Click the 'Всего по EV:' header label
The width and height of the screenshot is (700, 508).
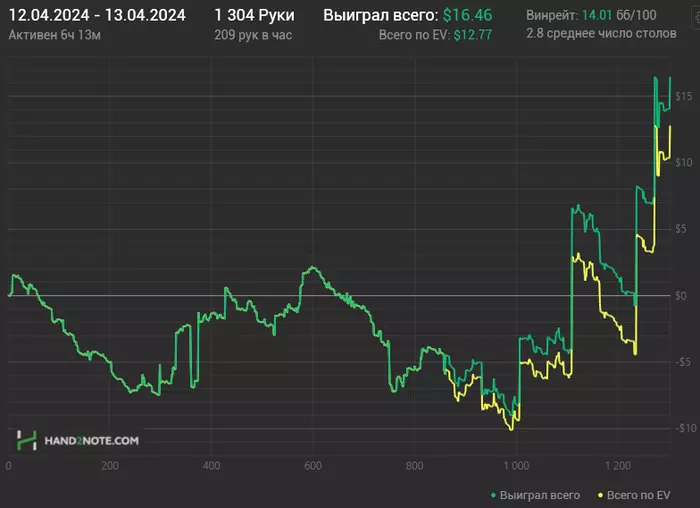414,35
